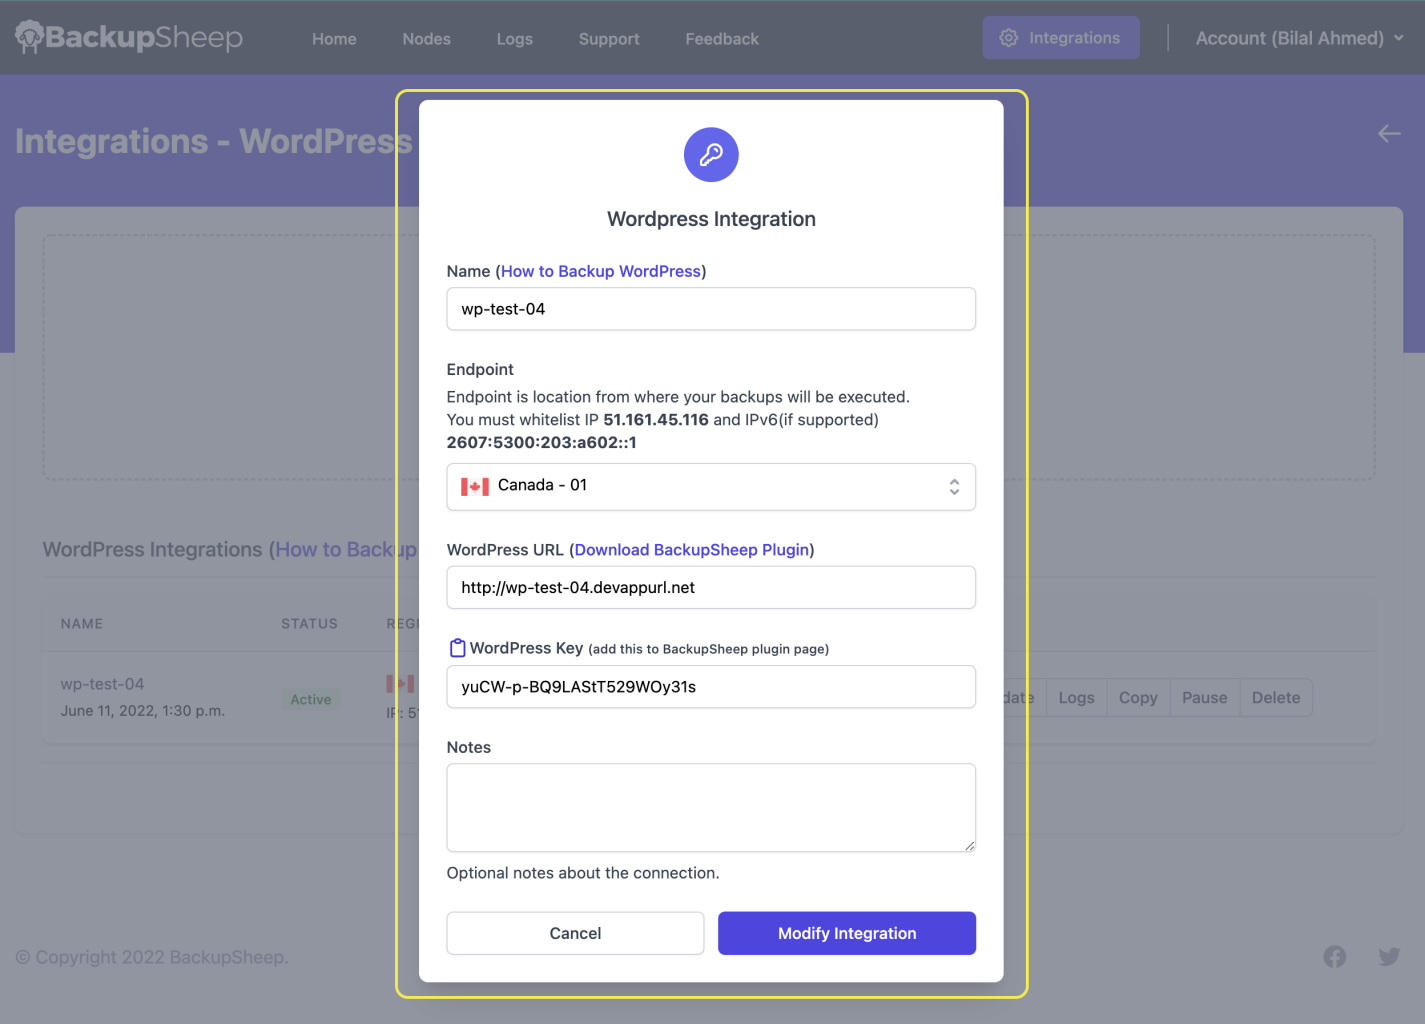Click the Wordpress Integration dialog title
Screen dimensions: 1425x1024
point(711,219)
